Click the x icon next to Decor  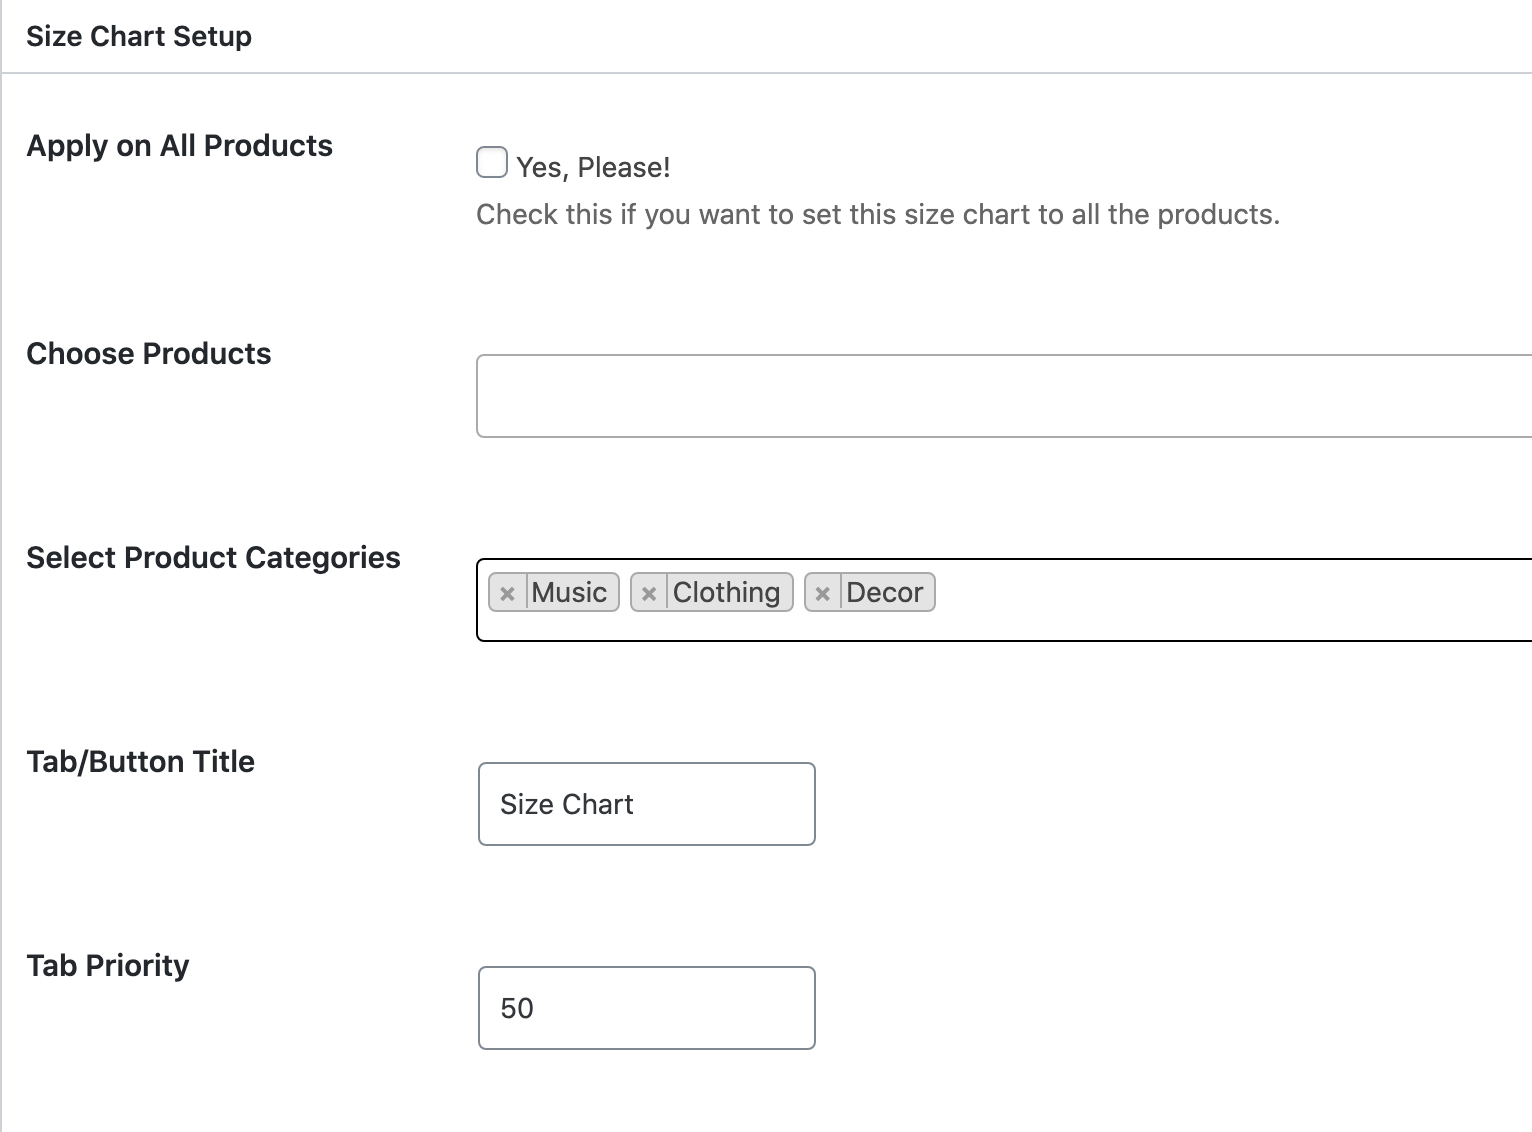pyautogui.click(x=823, y=592)
